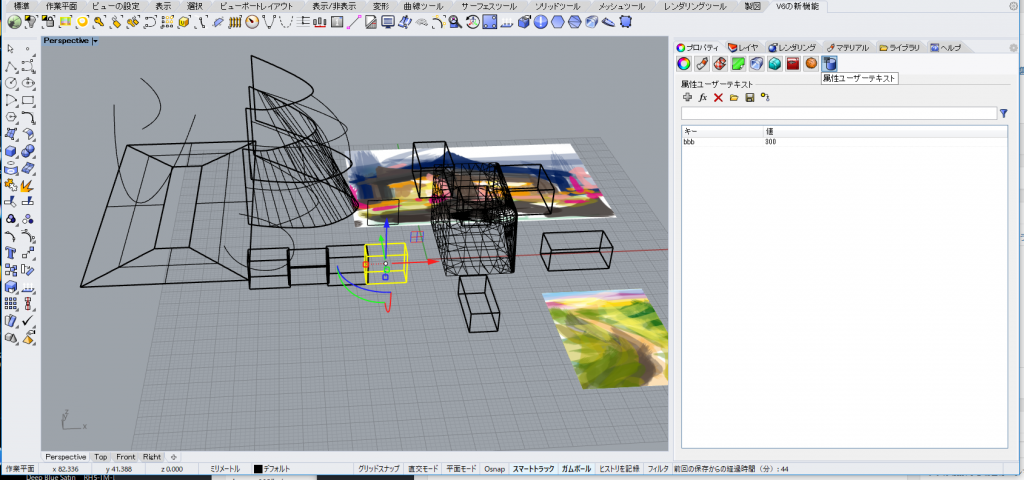Toggle ガムボール gumball in status bar
This screenshot has height=480, width=1024.
pyautogui.click(x=576, y=468)
